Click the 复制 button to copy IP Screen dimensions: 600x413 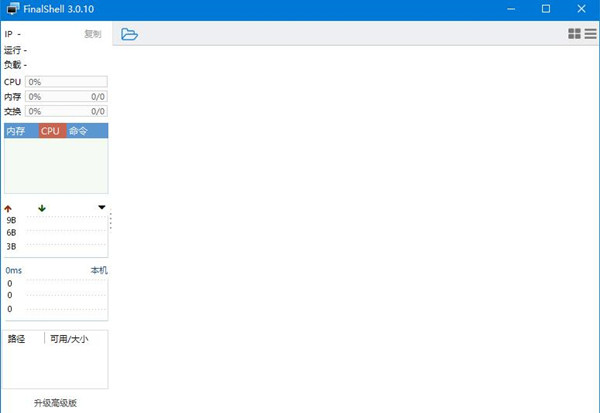tap(93, 34)
